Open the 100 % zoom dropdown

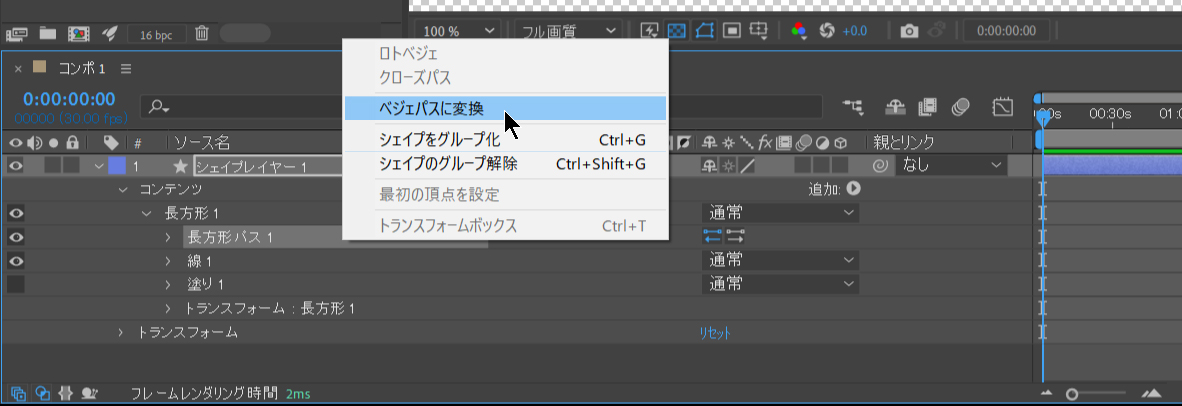point(455,31)
